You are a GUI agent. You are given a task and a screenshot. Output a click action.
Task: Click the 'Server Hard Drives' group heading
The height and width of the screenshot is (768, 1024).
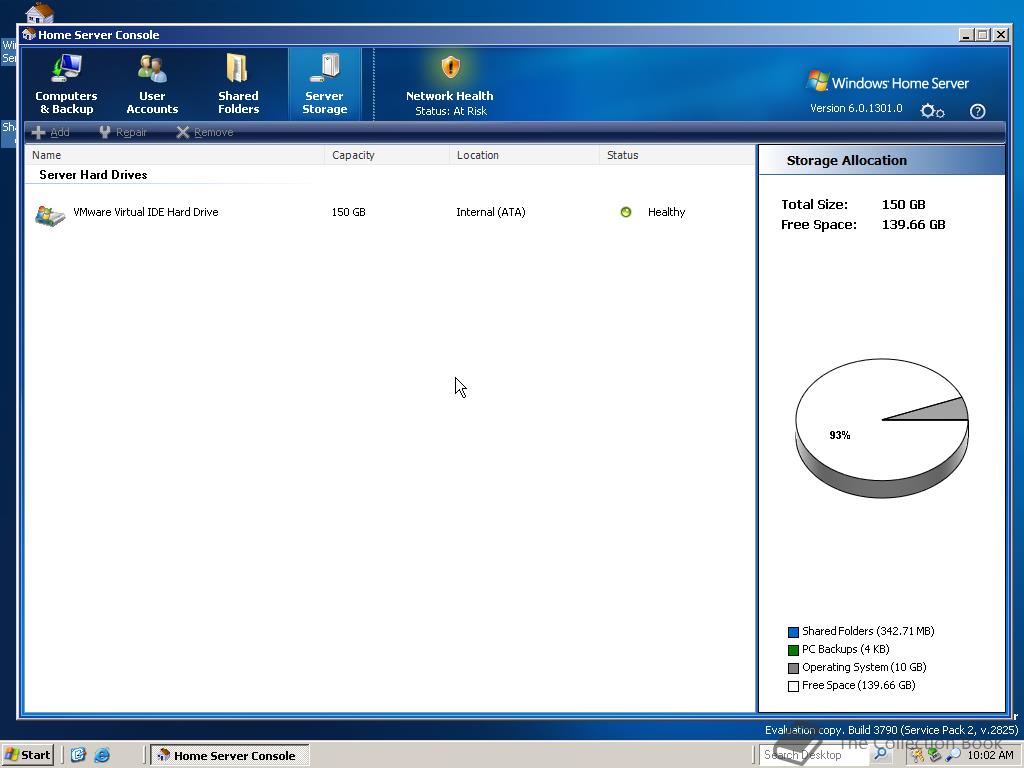pyautogui.click(x=93, y=174)
